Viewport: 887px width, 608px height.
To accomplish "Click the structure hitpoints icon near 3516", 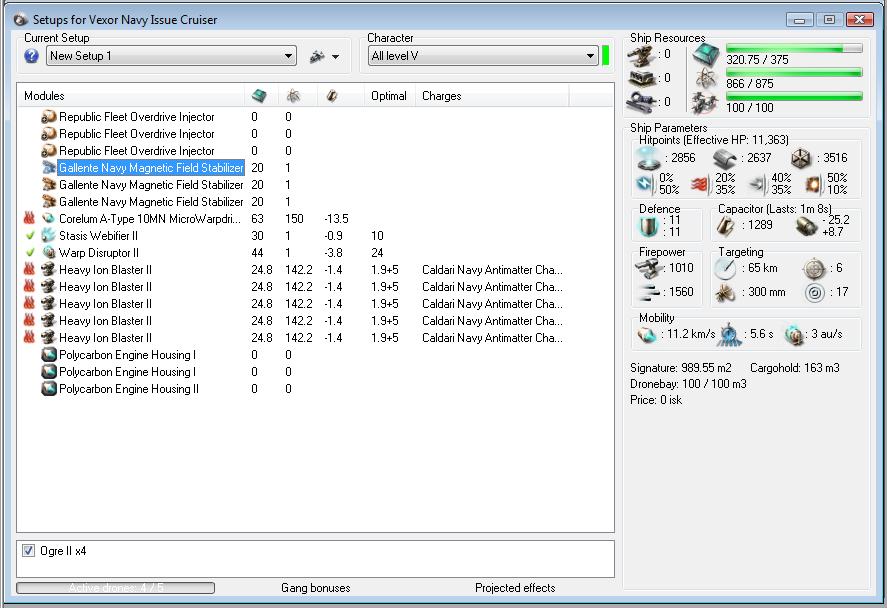I will (x=801, y=159).
